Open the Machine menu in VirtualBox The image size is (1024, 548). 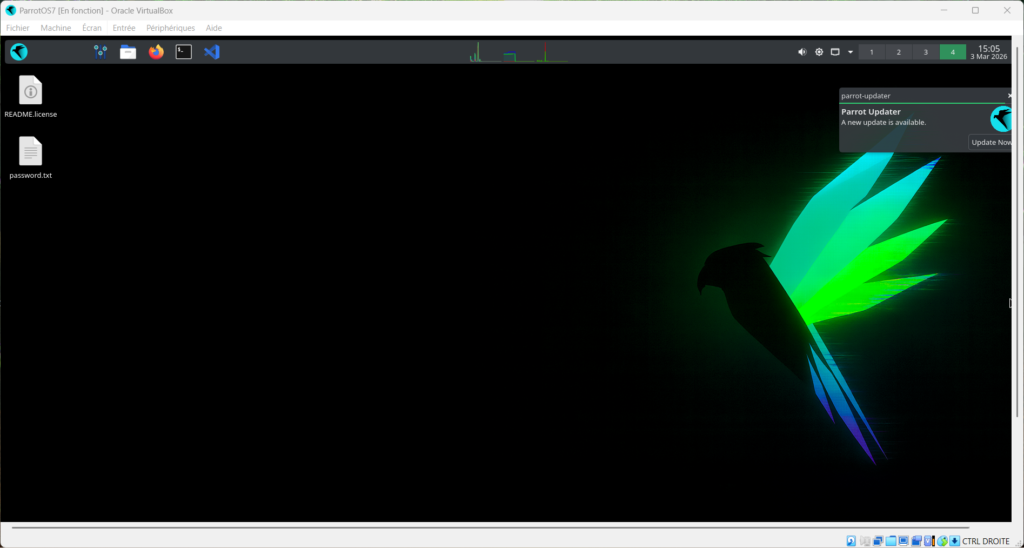click(56, 28)
